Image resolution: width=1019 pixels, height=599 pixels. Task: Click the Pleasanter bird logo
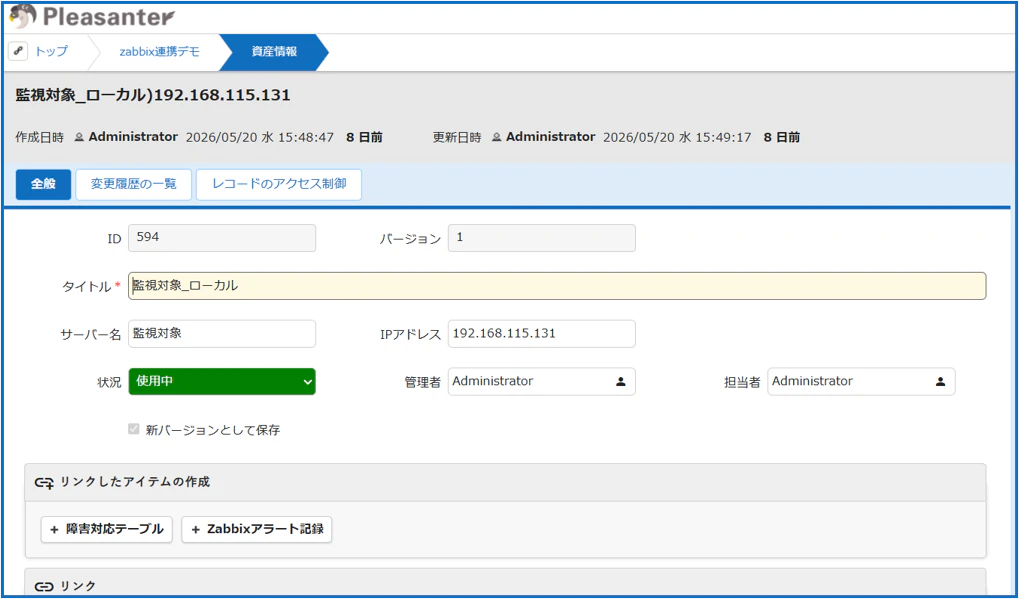pos(23,17)
